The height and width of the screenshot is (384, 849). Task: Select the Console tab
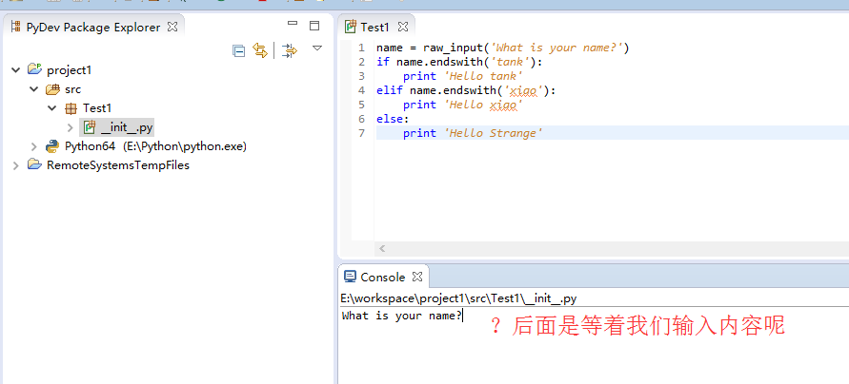382,277
